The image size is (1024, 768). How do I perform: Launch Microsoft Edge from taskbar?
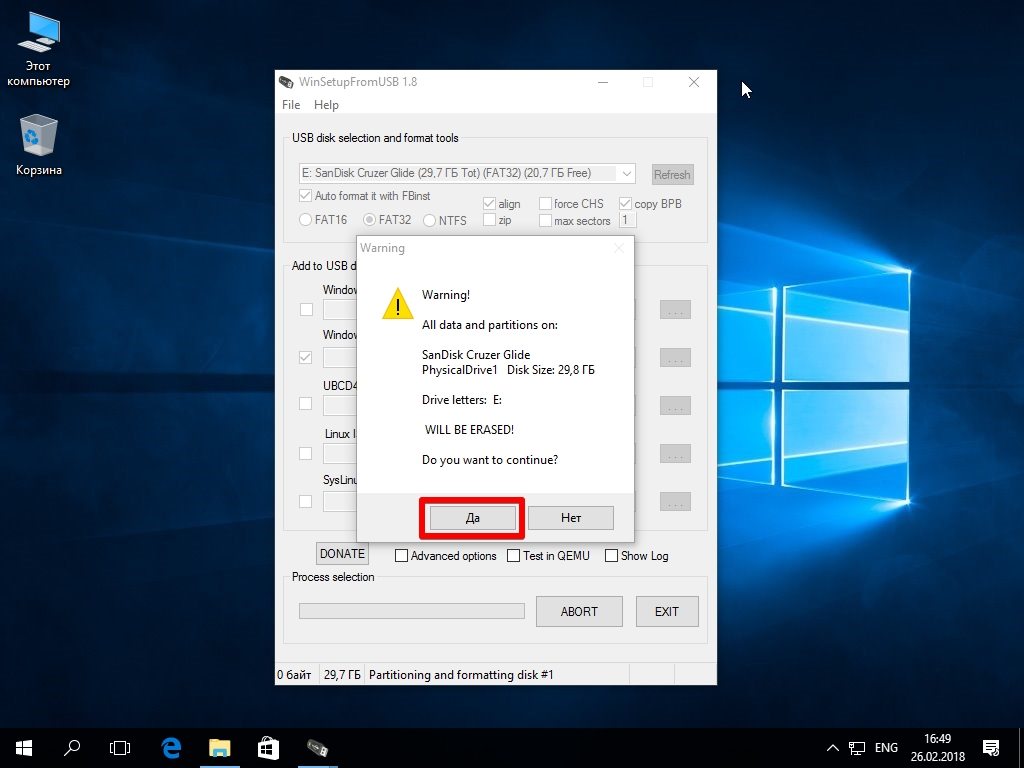click(x=171, y=748)
